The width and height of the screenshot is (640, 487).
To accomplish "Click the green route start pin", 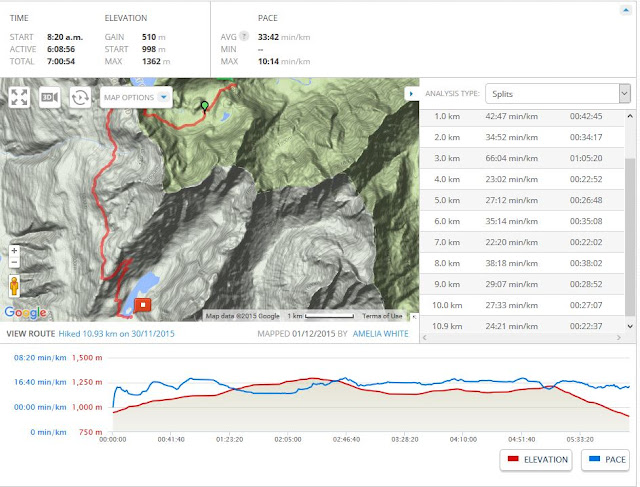I will (205, 107).
